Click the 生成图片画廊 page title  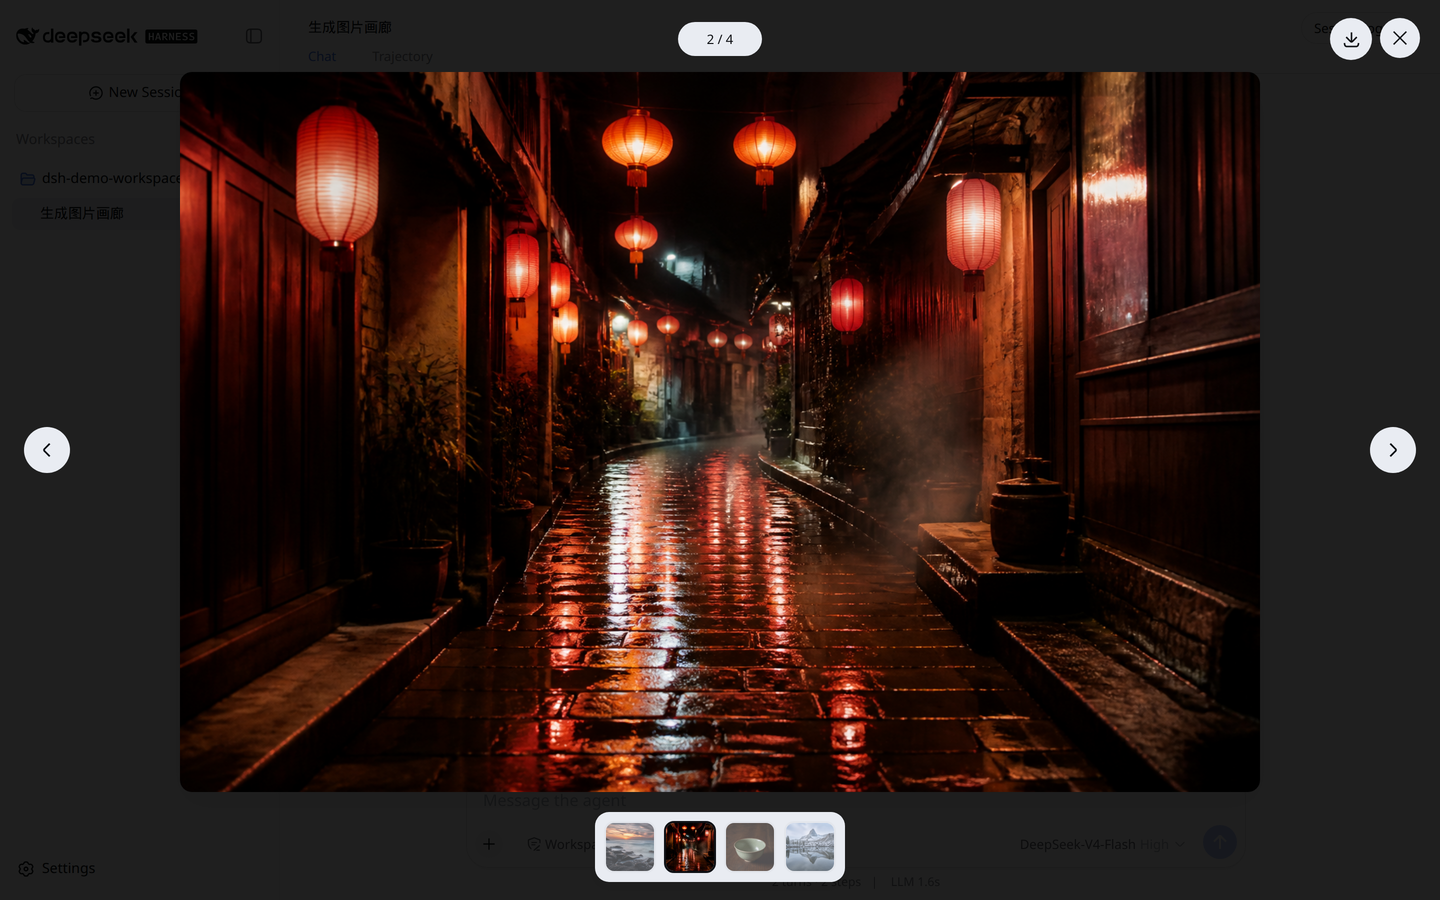coord(350,27)
